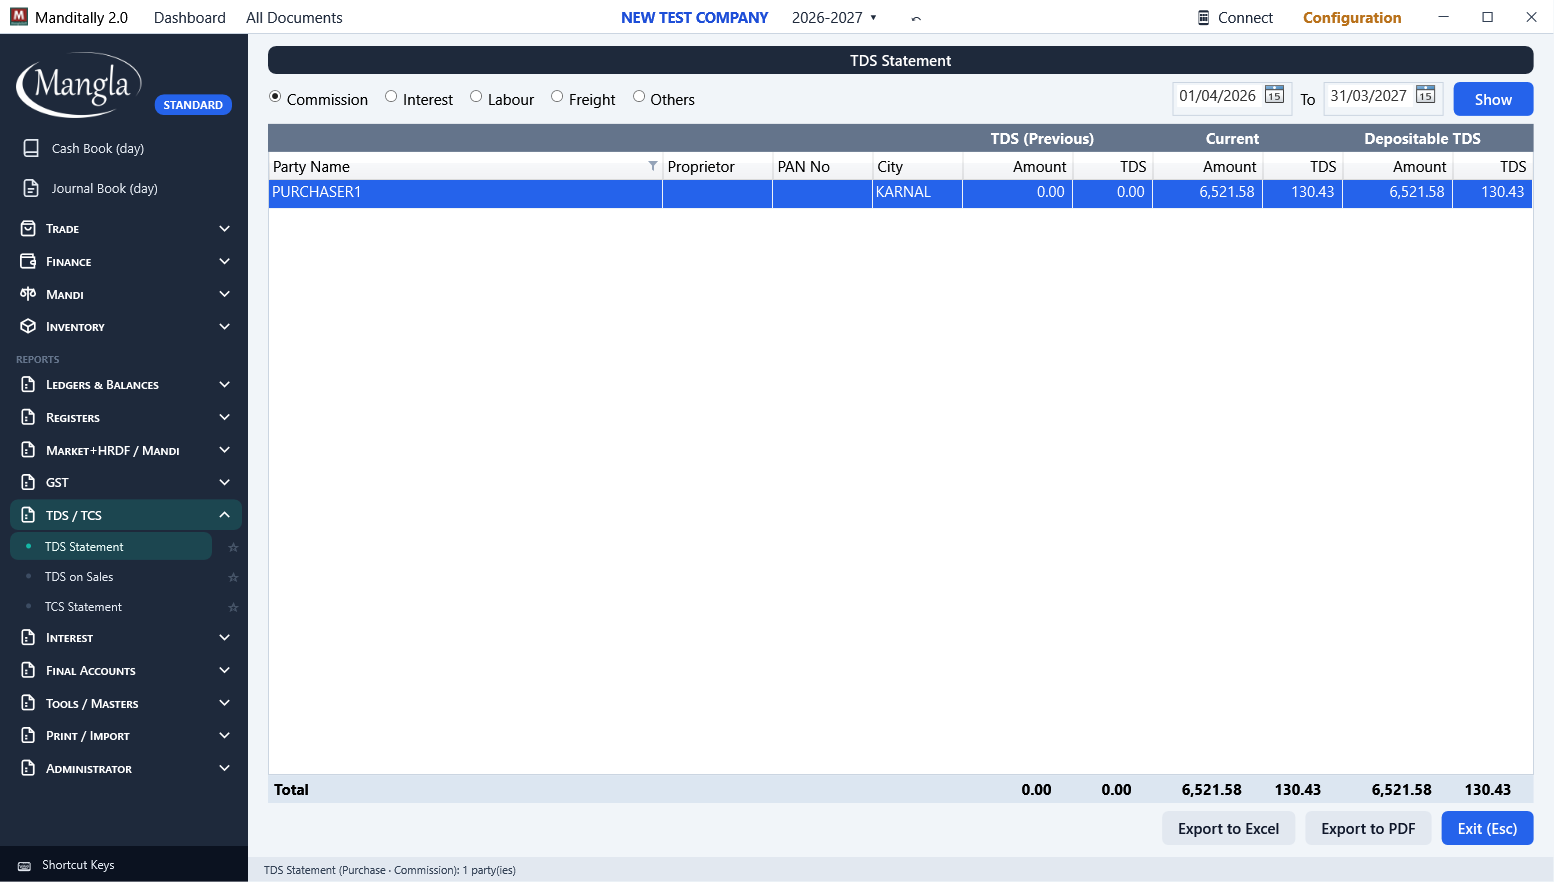Click Export to PDF
Screen dimensions: 1554x882
click(1368, 828)
